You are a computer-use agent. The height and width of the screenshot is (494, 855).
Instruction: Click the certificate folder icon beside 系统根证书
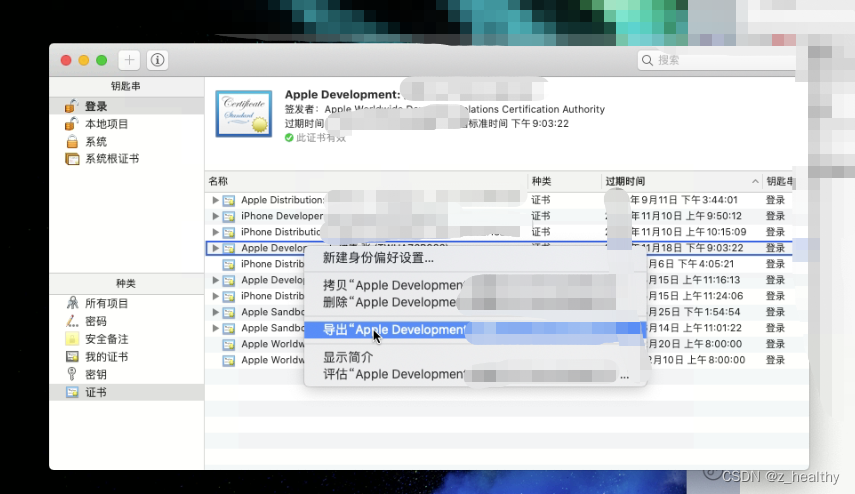click(x=72, y=159)
